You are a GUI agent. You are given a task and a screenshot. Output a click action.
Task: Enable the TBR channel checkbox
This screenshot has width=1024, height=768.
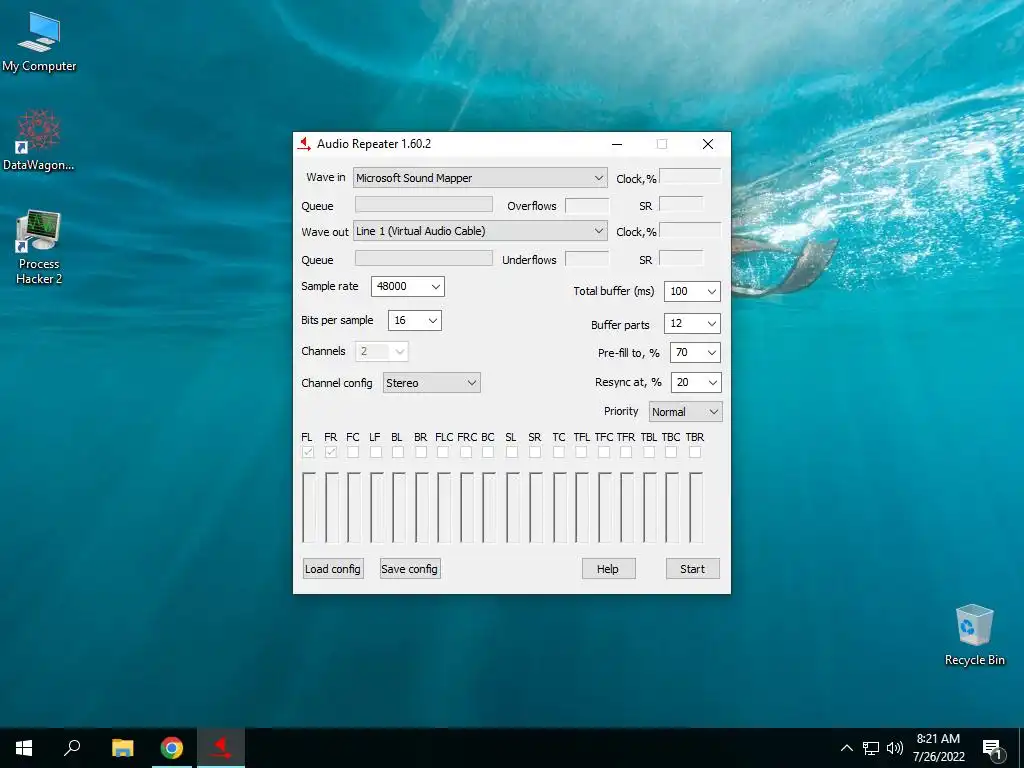(x=695, y=452)
